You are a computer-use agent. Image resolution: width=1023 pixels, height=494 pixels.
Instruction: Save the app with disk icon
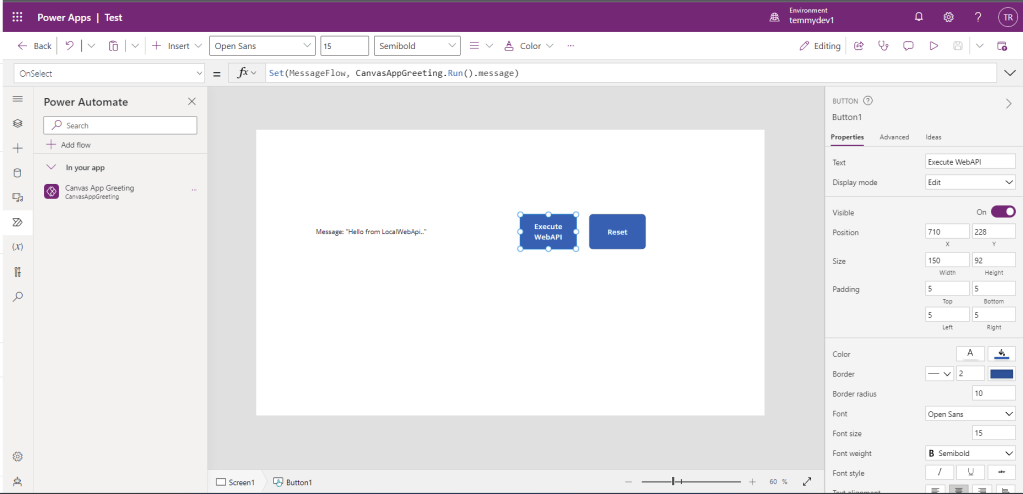958,46
